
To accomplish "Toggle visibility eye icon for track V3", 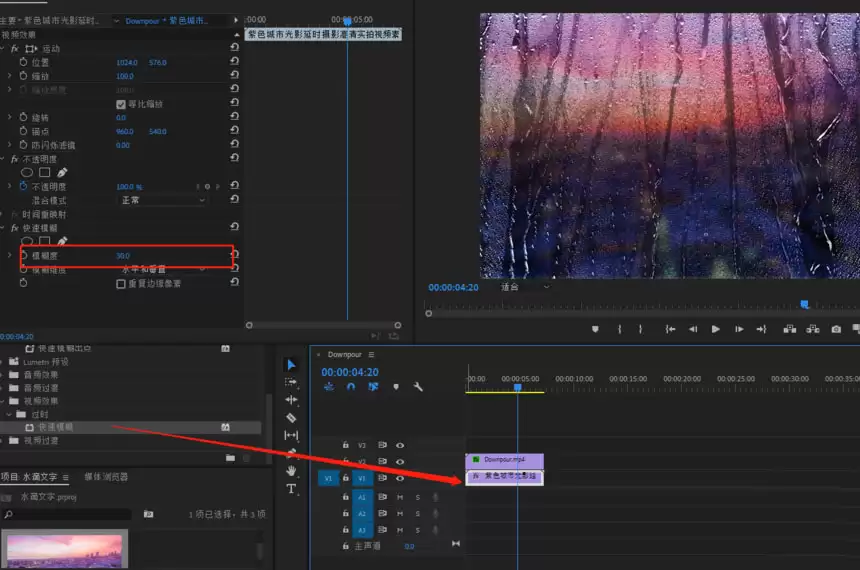I will (x=399, y=445).
